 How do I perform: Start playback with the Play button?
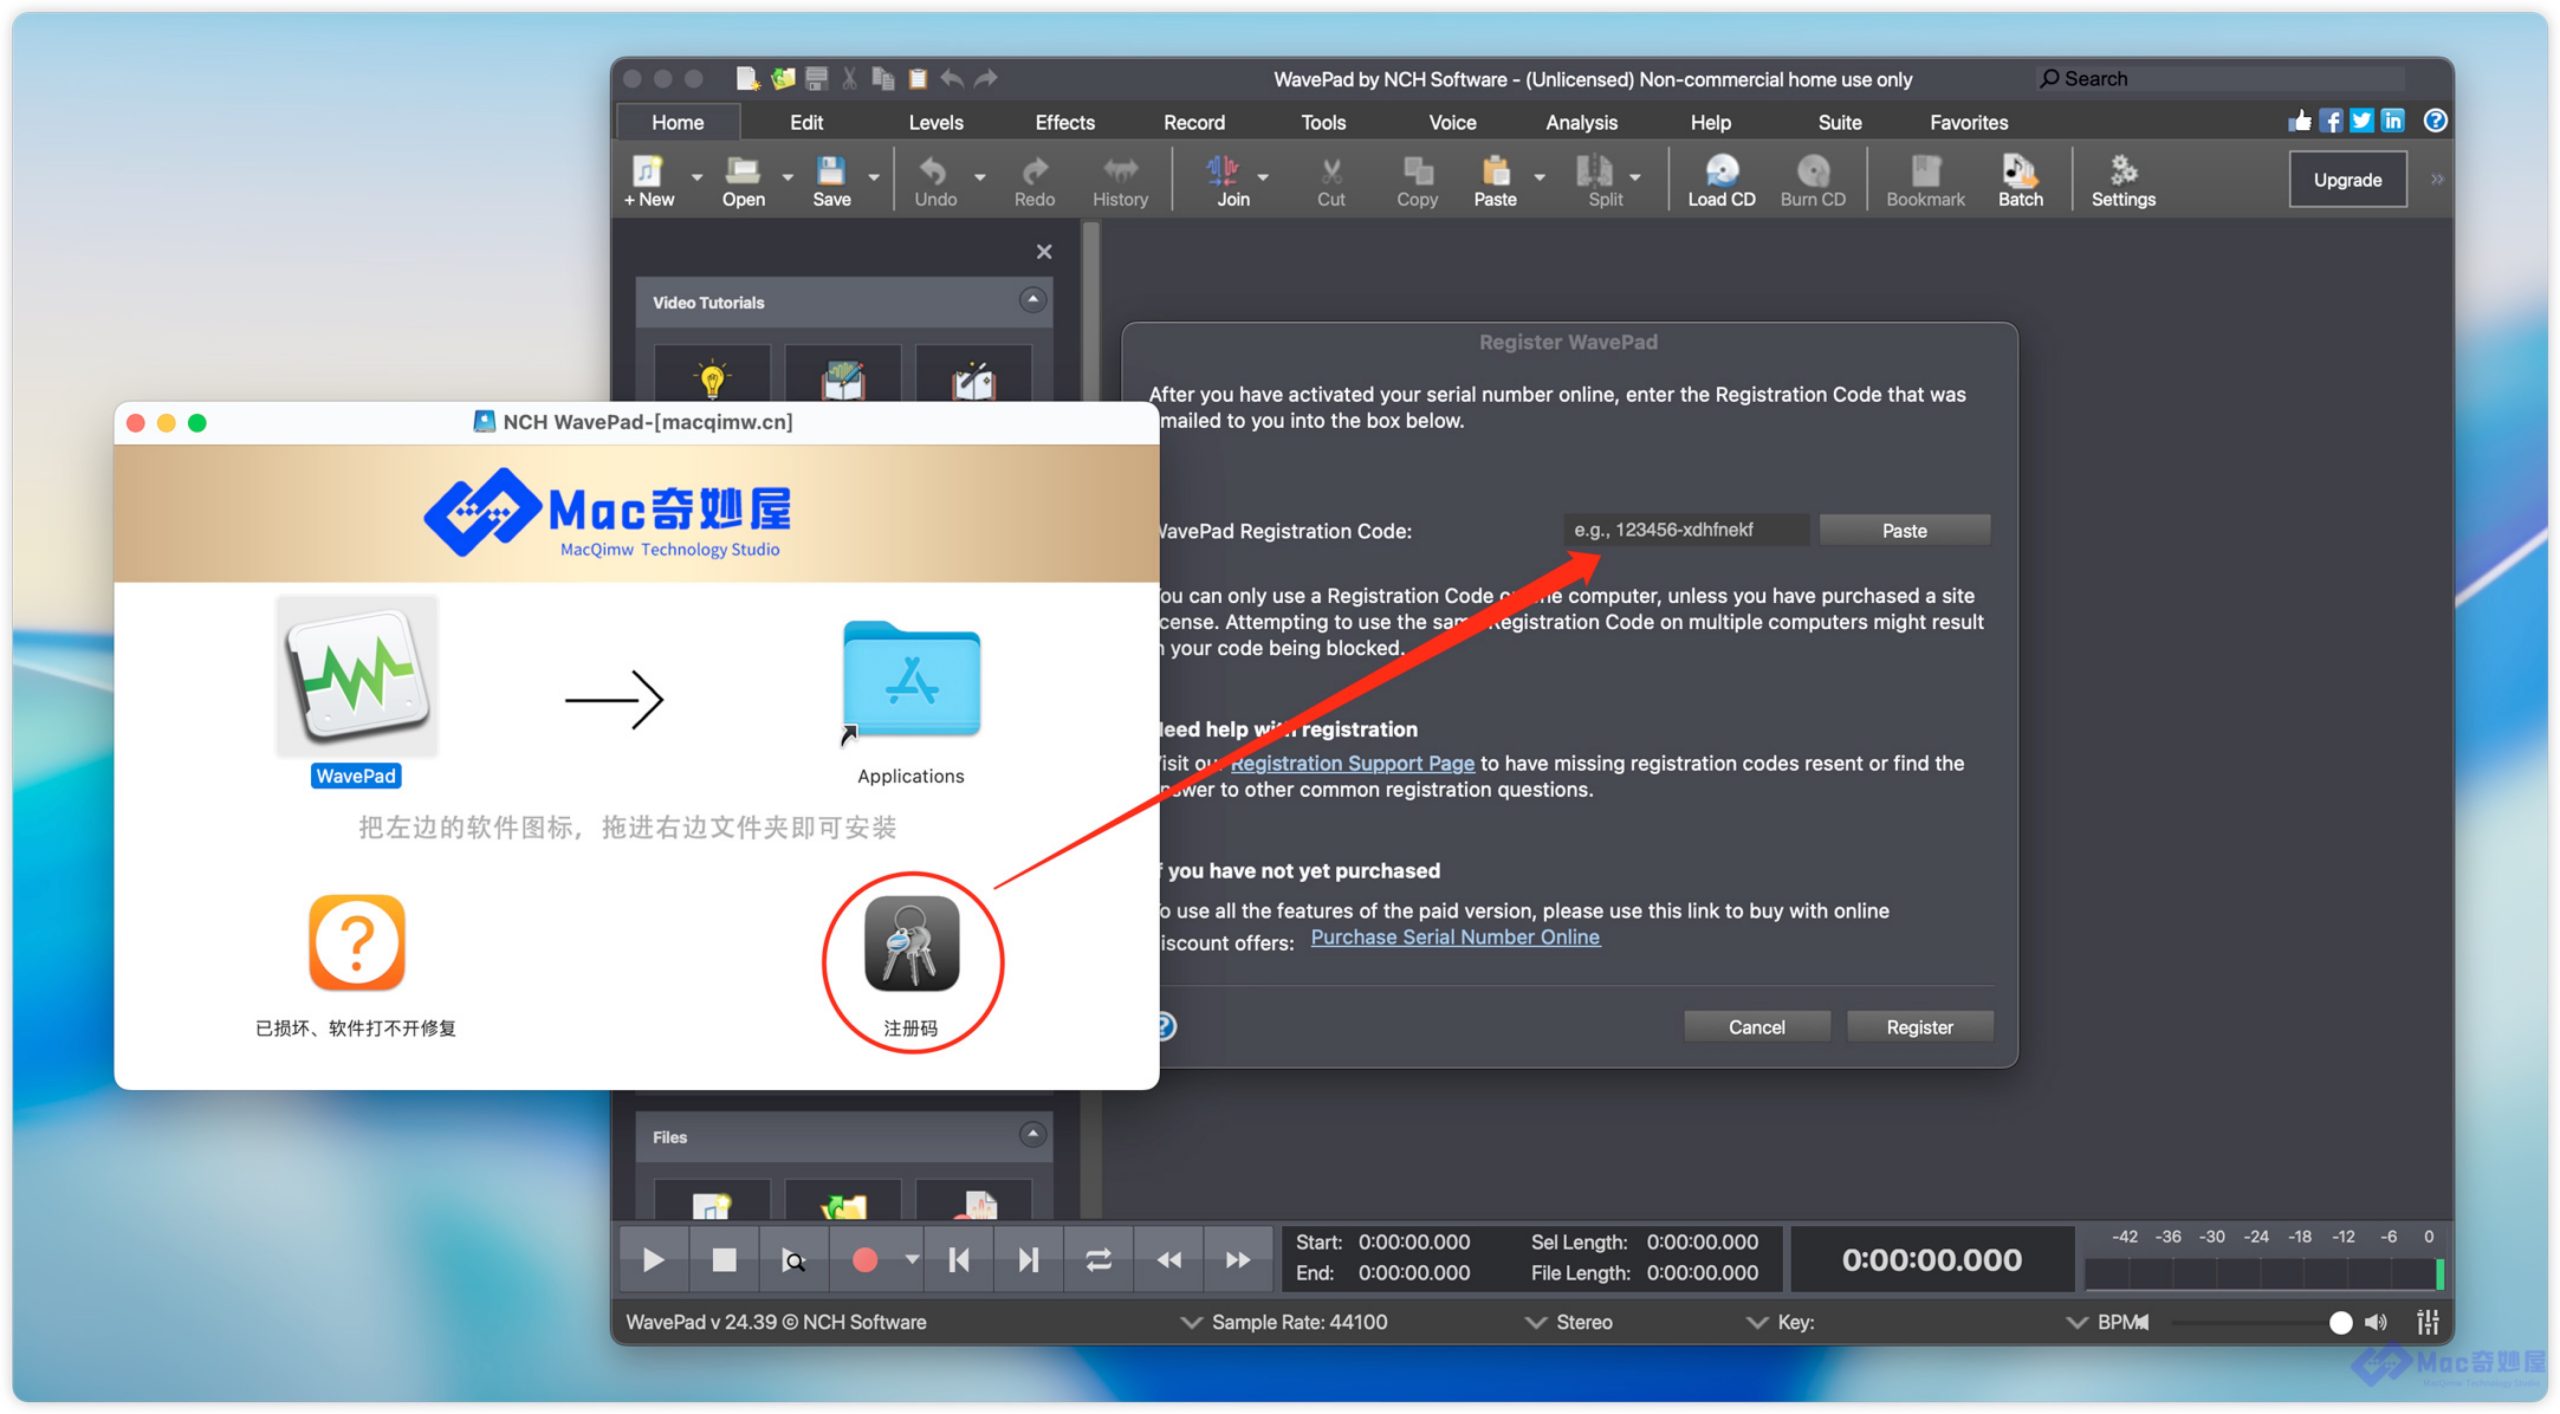click(x=653, y=1260)
